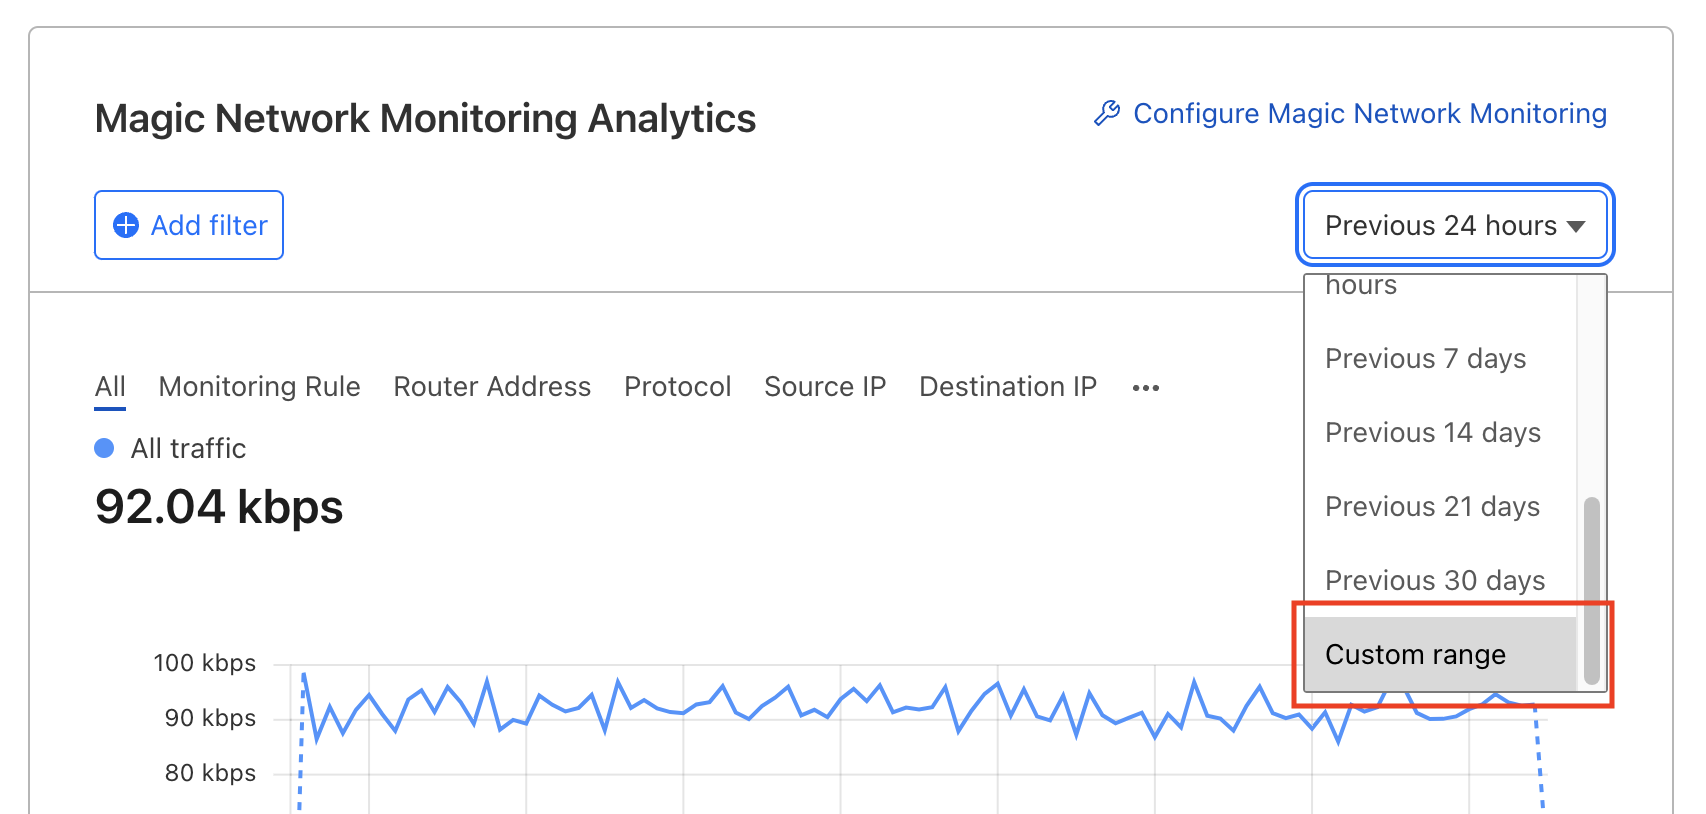Click the plus icon in Add filter
Viewport: 1706px width, 814px height.
pos(126,225)
